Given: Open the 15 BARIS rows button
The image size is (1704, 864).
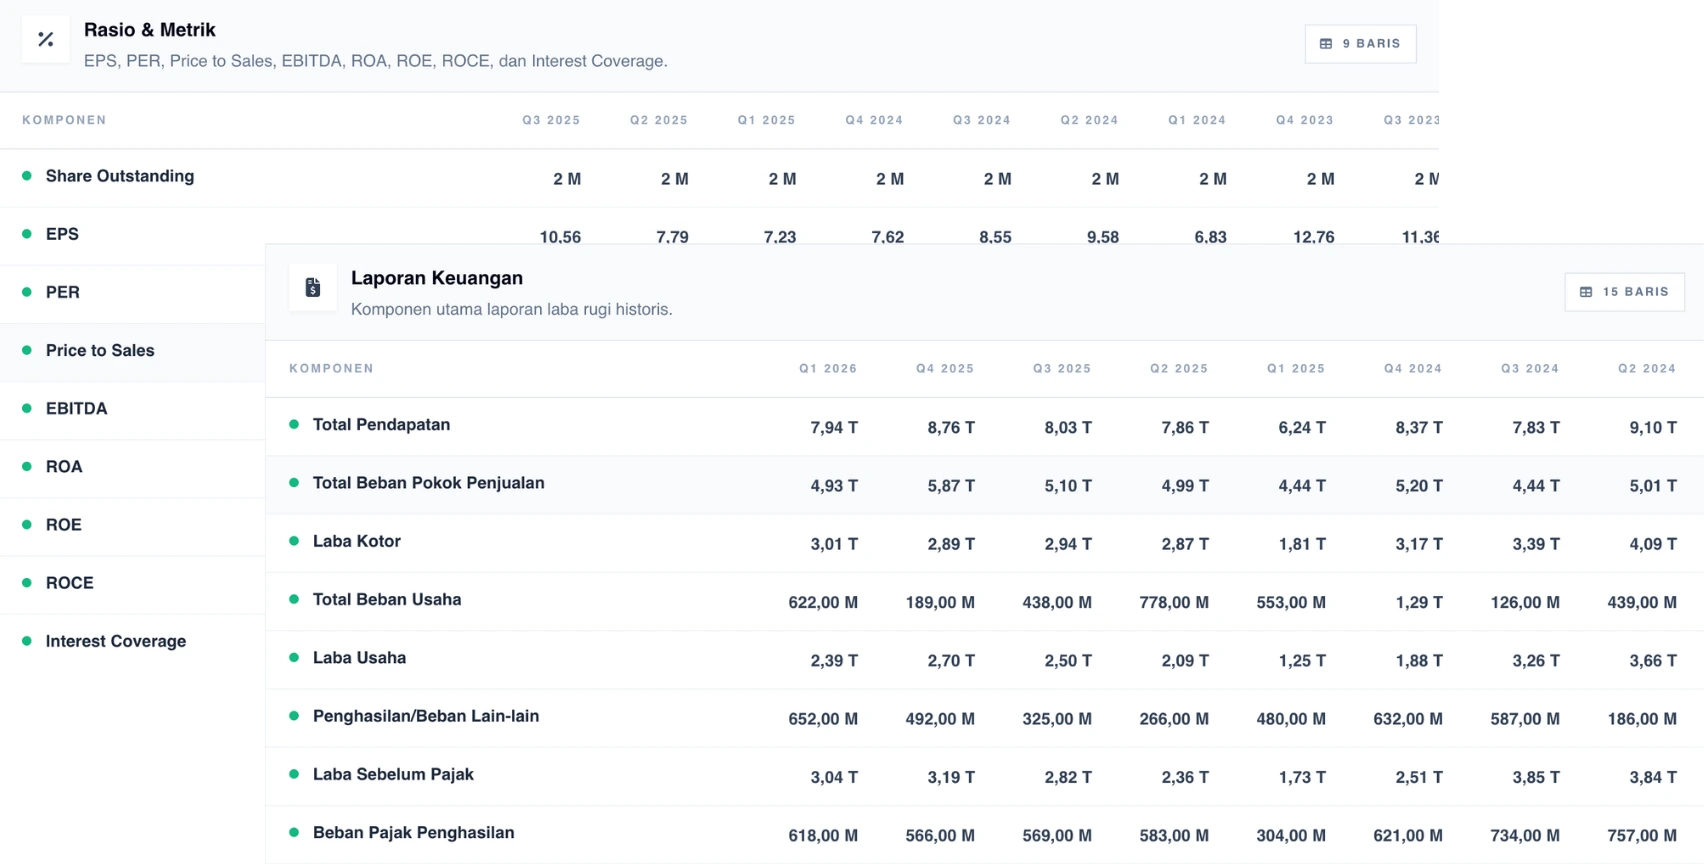Looking at the screenshot, I should click(x=1624, y=292).
